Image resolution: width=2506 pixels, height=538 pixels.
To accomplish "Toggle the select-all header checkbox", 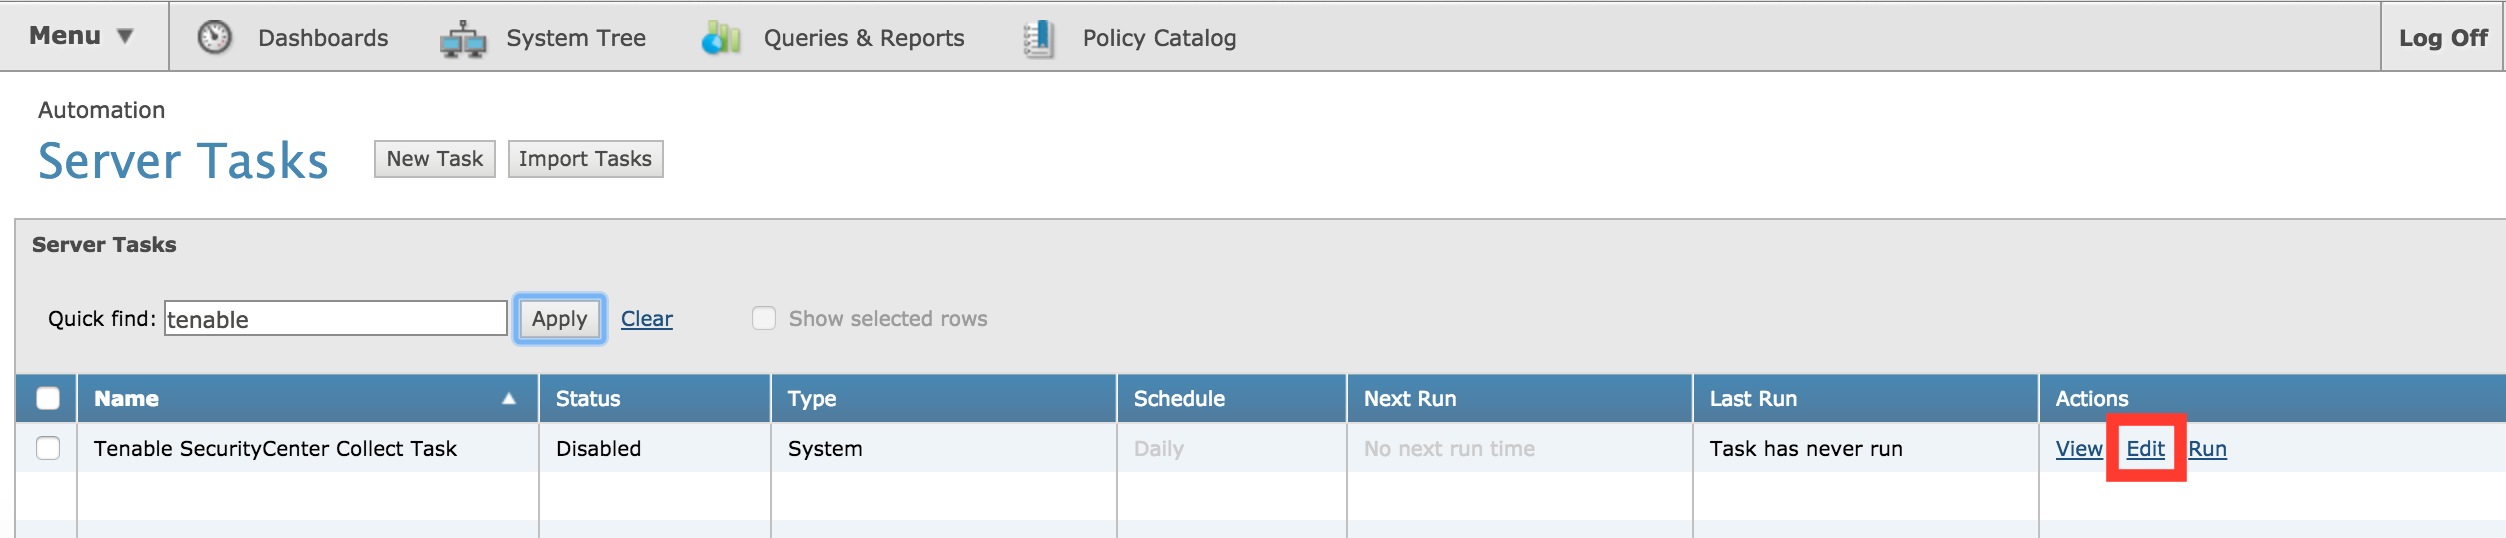I will click(48, 398).
